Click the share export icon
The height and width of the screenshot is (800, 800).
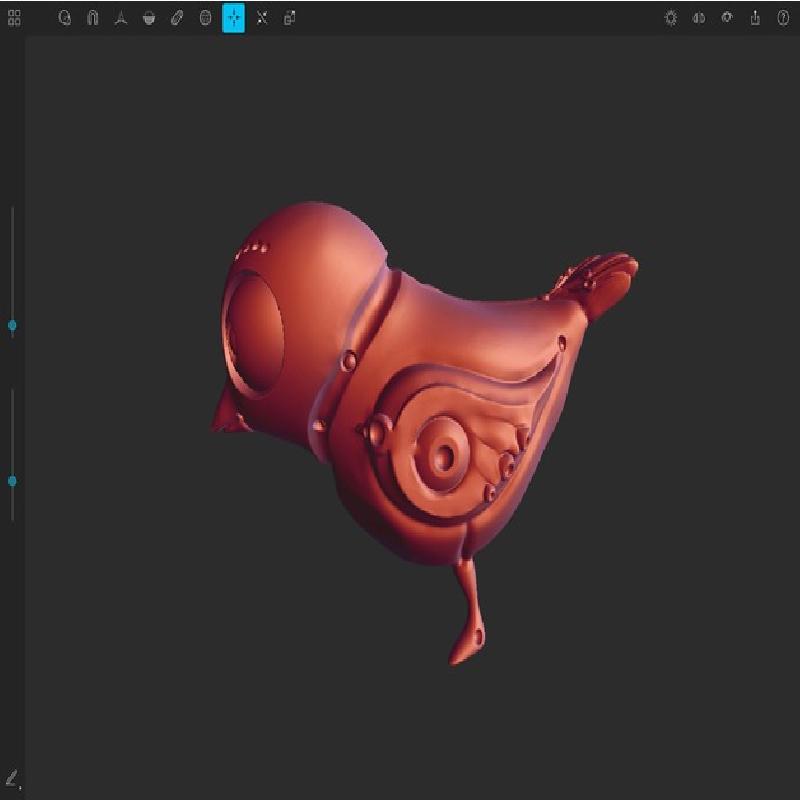(755, 18)
